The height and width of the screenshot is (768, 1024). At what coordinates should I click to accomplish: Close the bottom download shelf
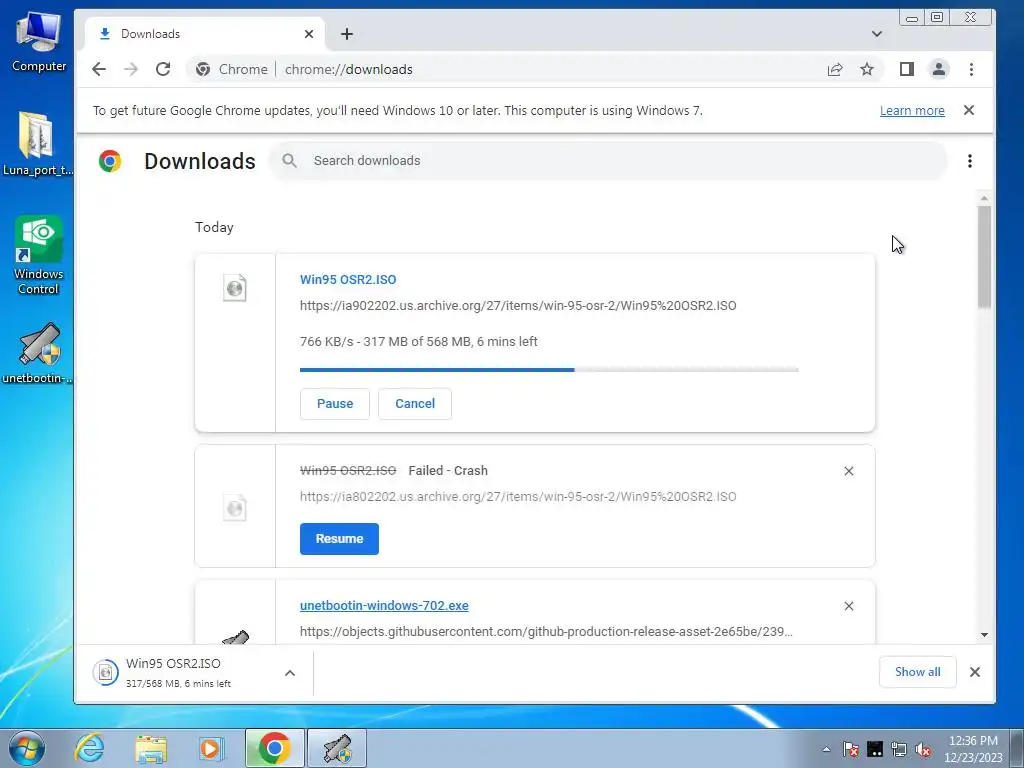click(974, 672)
